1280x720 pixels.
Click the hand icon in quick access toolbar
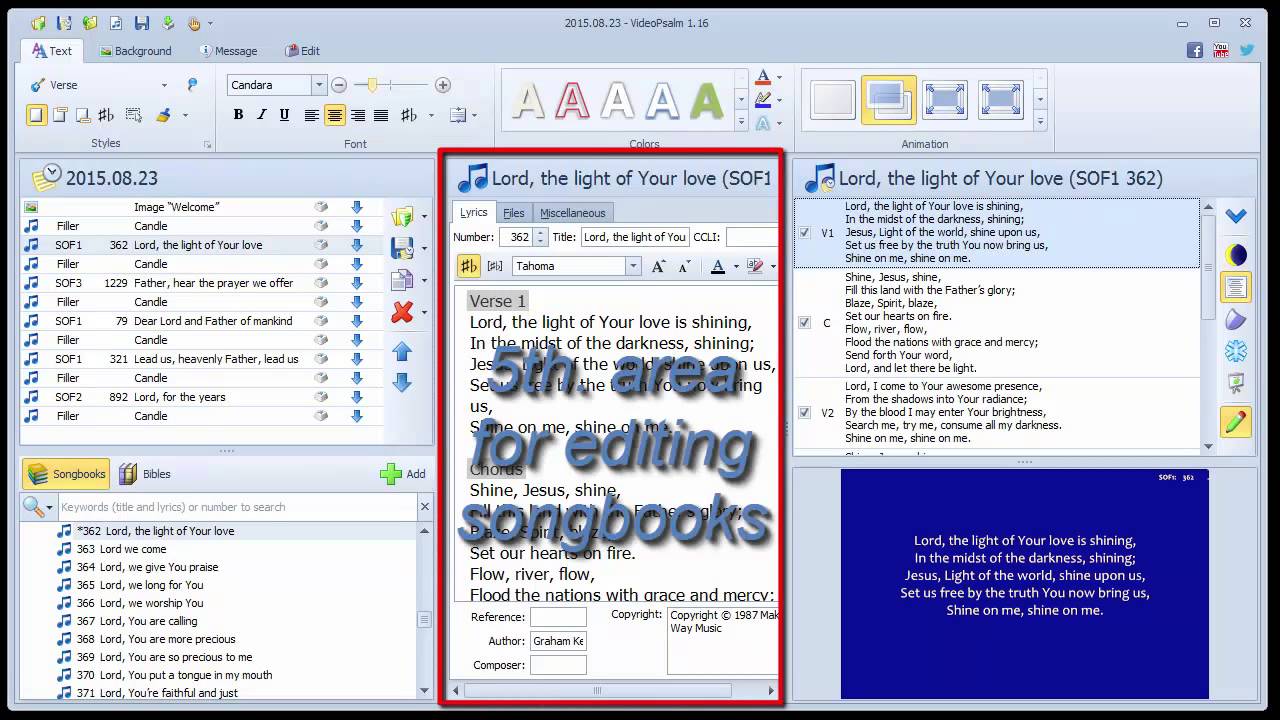(194, 23)
